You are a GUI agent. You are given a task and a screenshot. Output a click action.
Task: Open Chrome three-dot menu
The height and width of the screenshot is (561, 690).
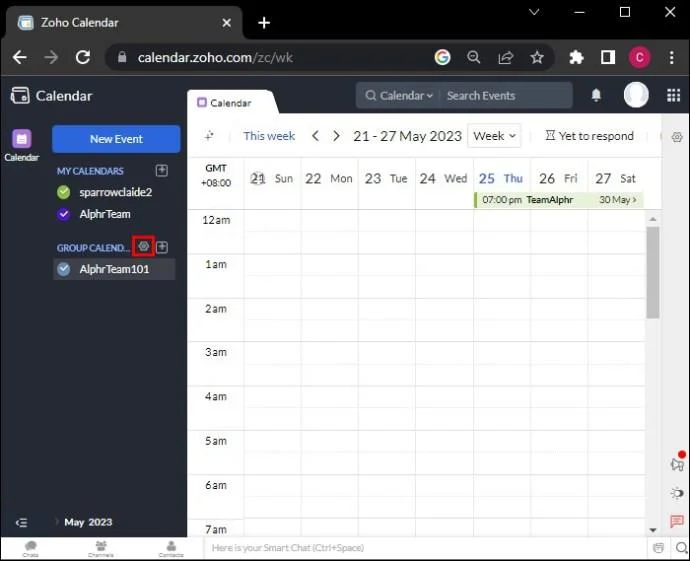coord(672,57)
